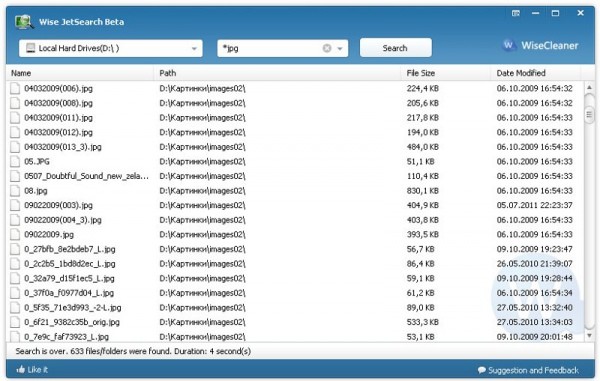Click file icon of 09022009.jpg
Screen dimensions: 600x381
[15, 234]
